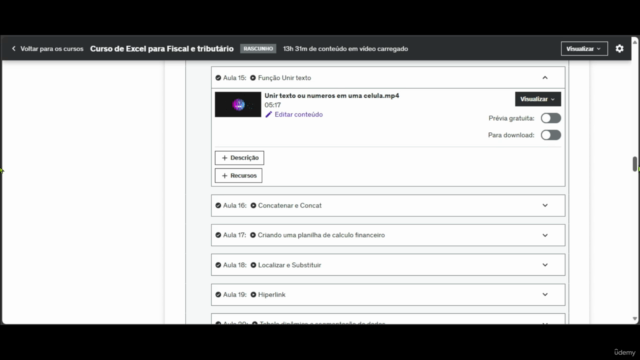Click the plus icon in the Descrição button

tap(224, 158)
